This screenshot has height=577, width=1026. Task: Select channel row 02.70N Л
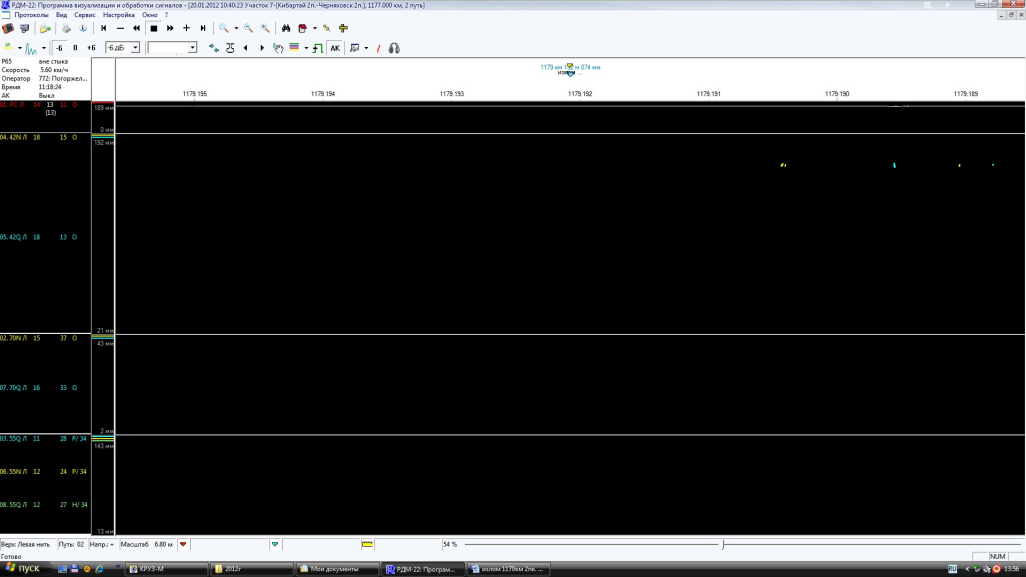[x=45, y=338]
